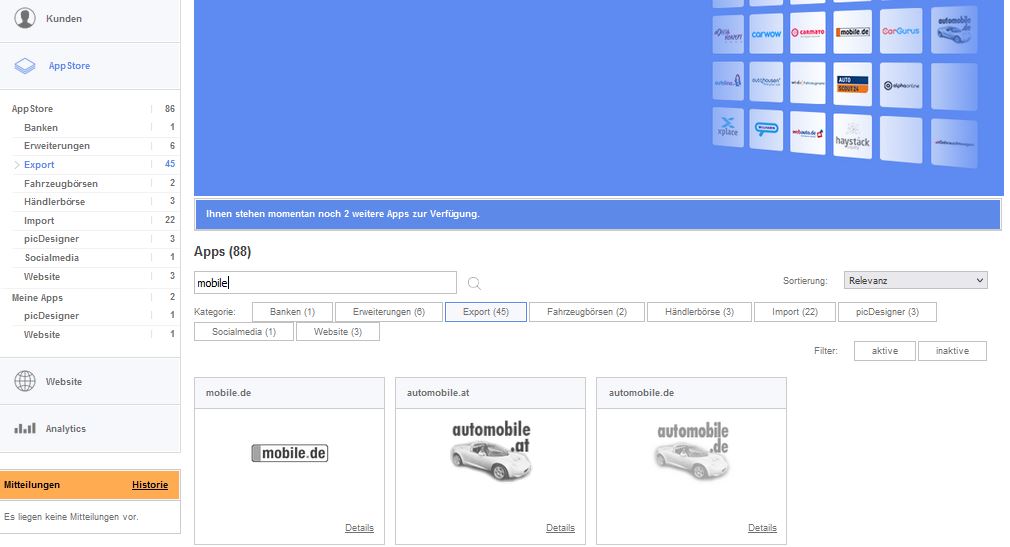
Task: Select the Händlerbörse (3) category button
Action: click(699, 312)
